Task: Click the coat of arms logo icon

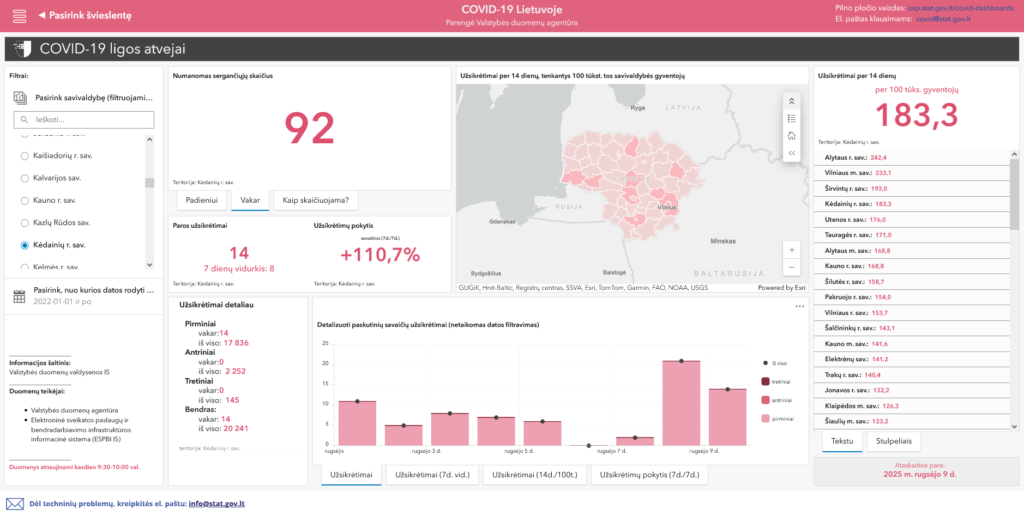Action: (23, 48)
